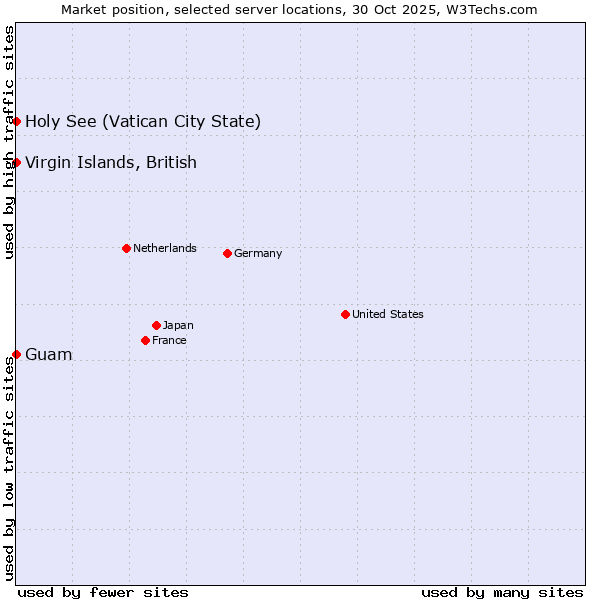Select the Guam data point marker

(x=17, y=354)
